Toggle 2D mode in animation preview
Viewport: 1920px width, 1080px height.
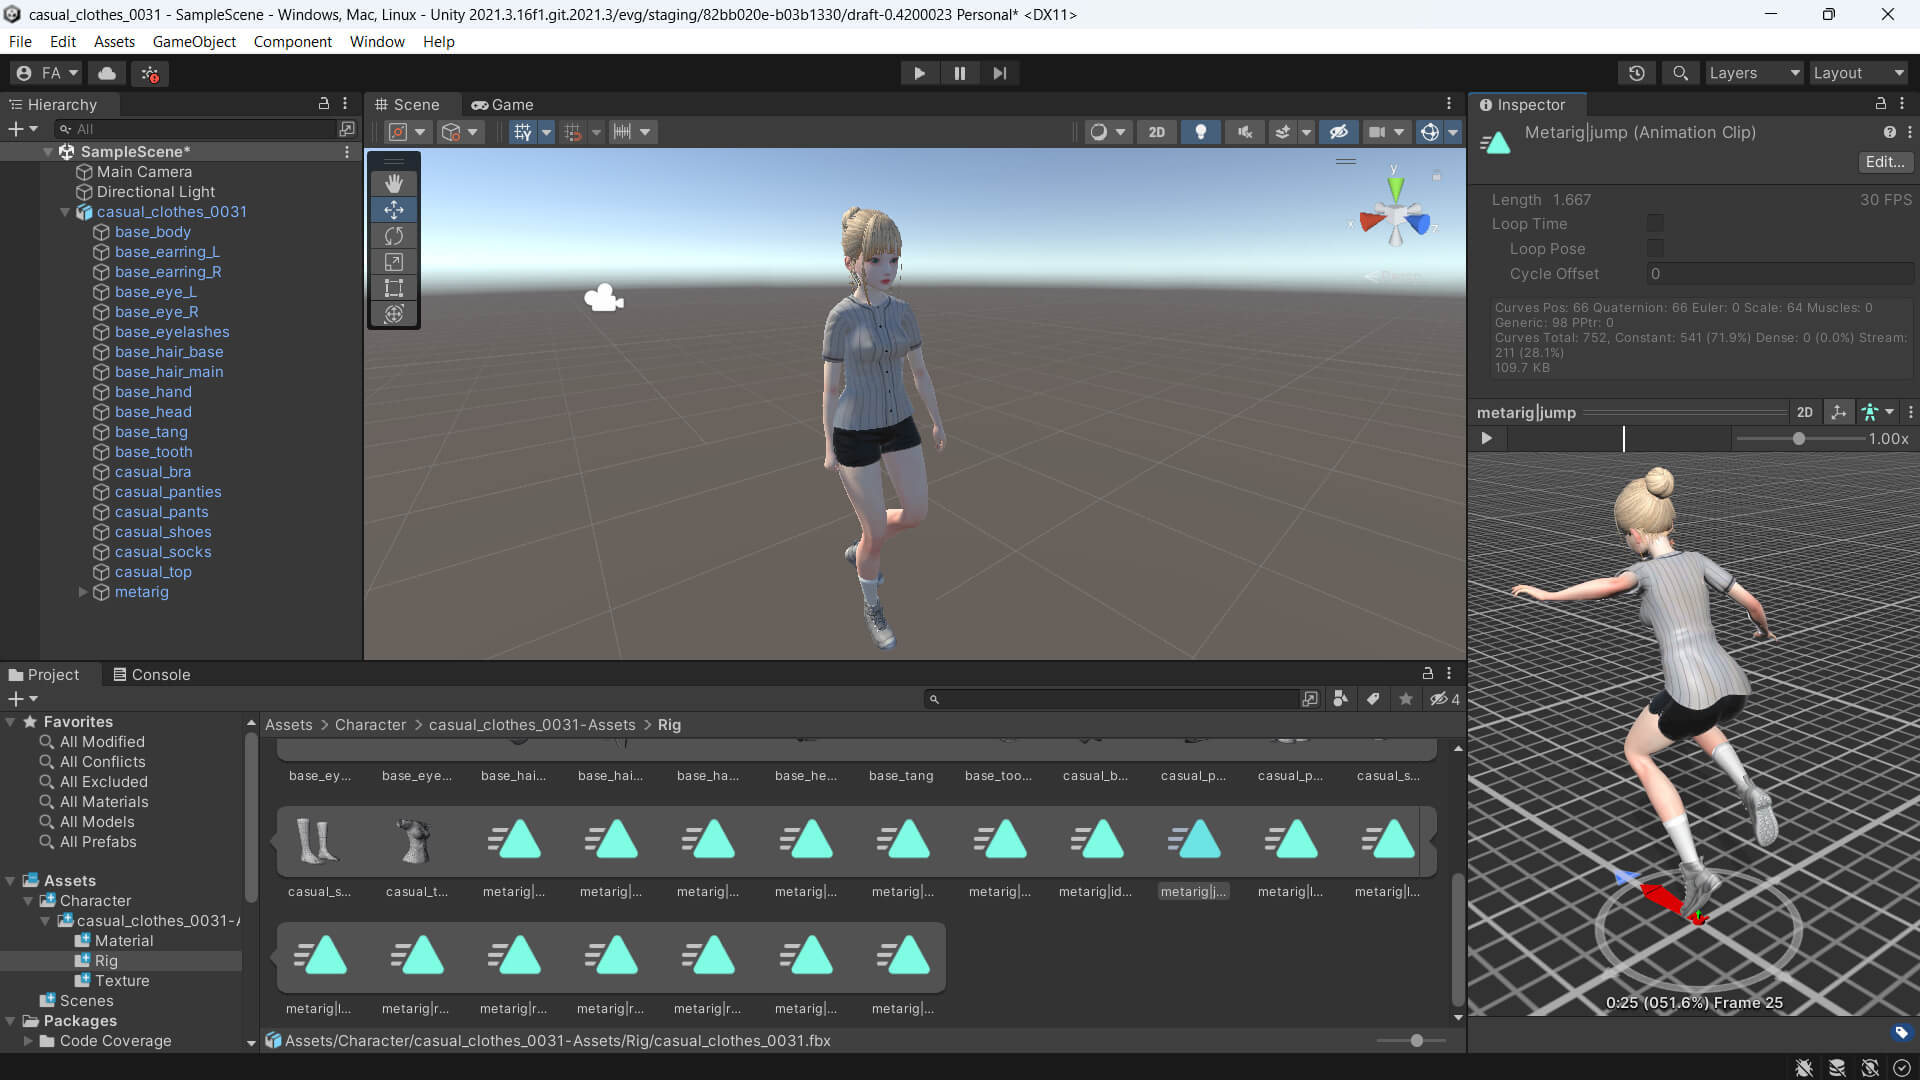click(x=1804, y=412)
